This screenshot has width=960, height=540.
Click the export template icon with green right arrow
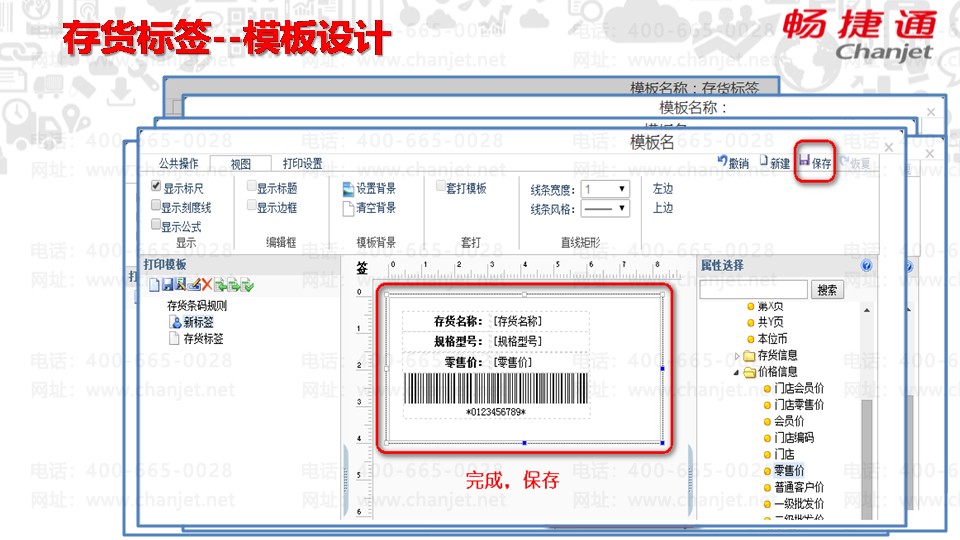(x=233, y=285)
